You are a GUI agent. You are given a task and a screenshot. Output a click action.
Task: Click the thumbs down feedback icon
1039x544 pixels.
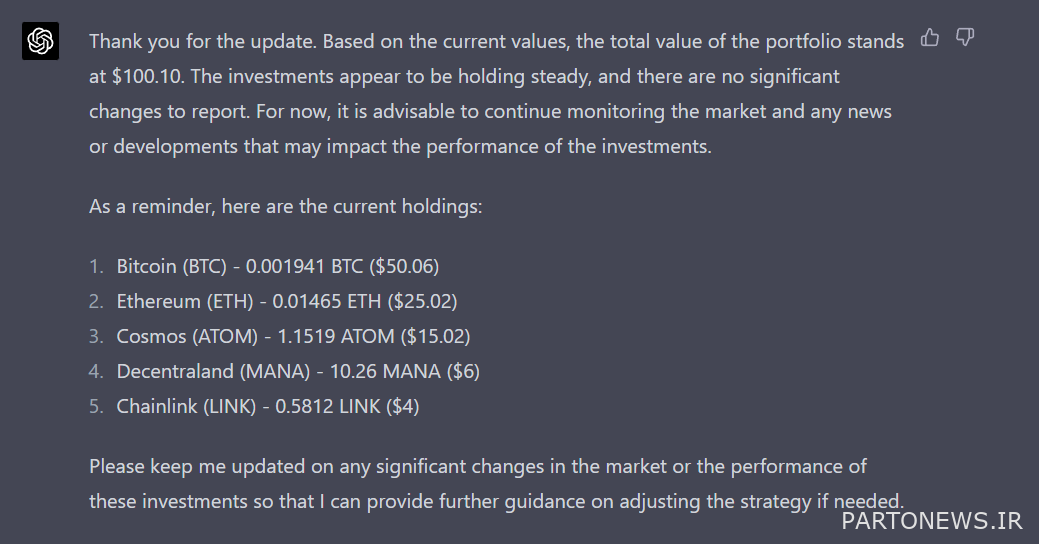pyautogui.click(x=965, y=38)
